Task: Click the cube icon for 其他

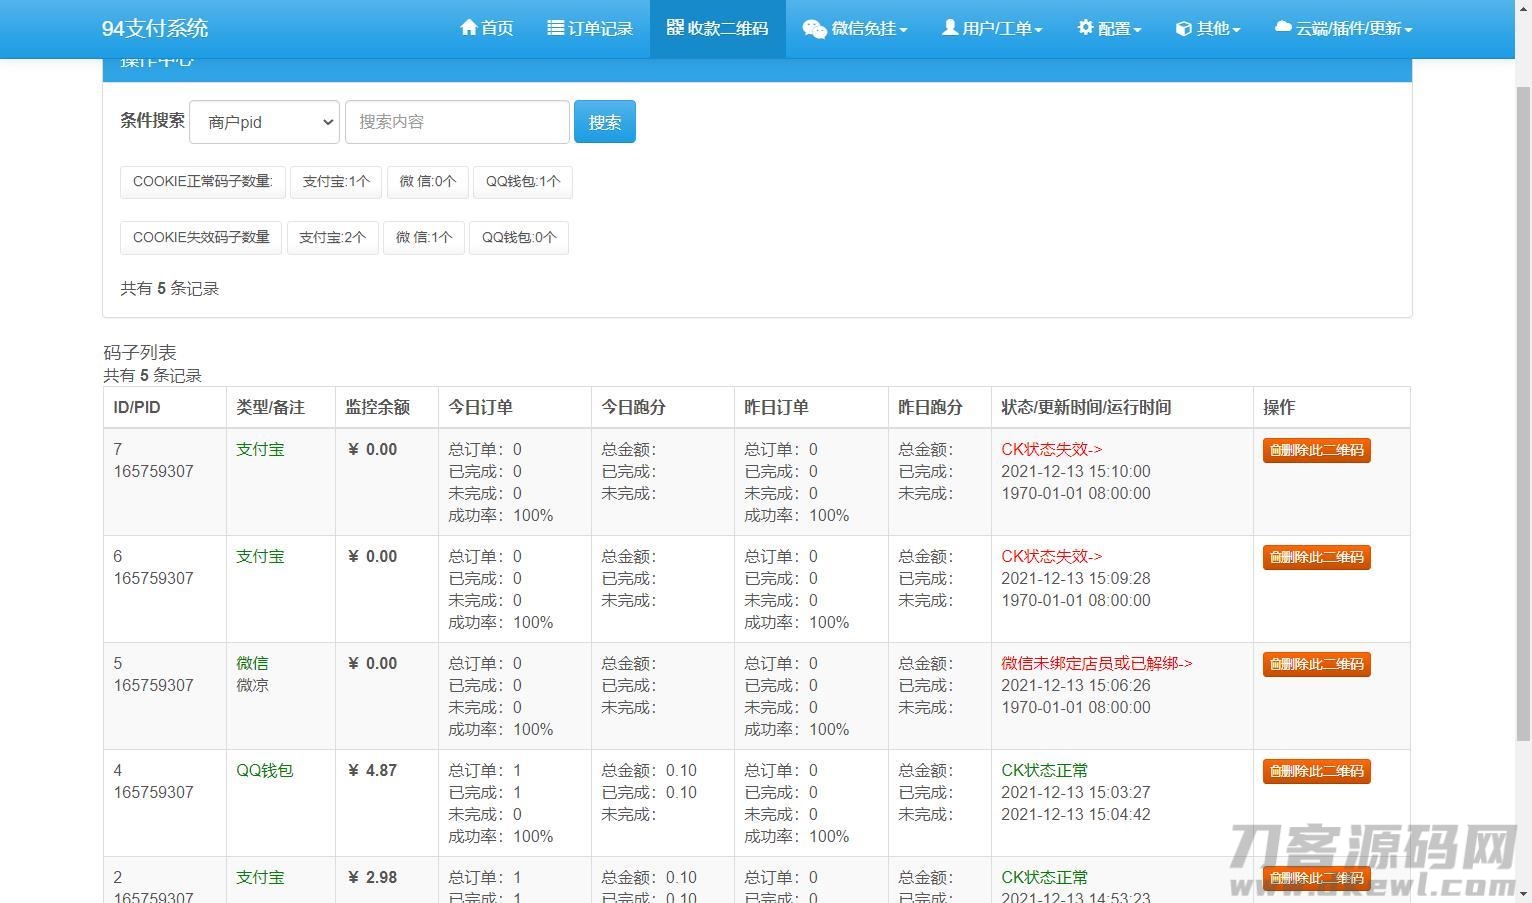Action: coord(1183,29)
